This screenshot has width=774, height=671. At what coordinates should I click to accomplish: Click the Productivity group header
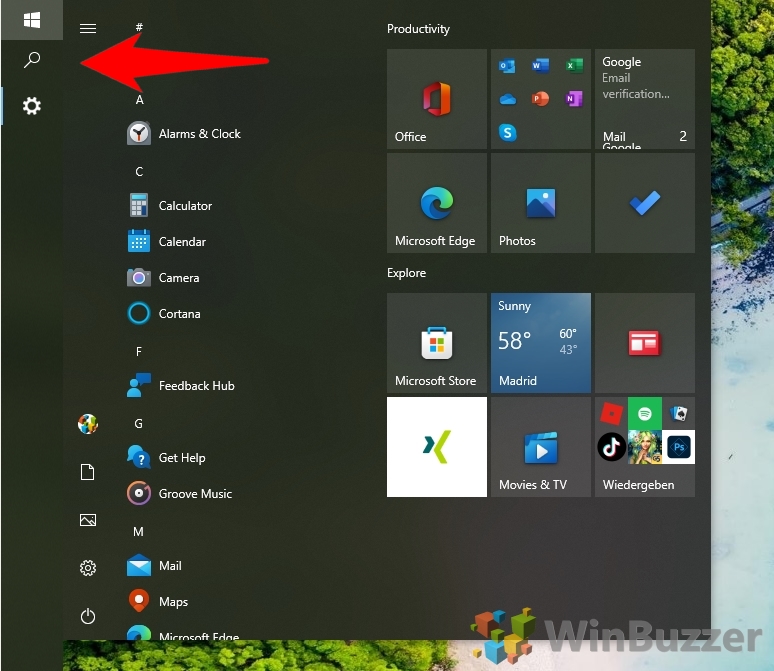(x=418, y=29)
